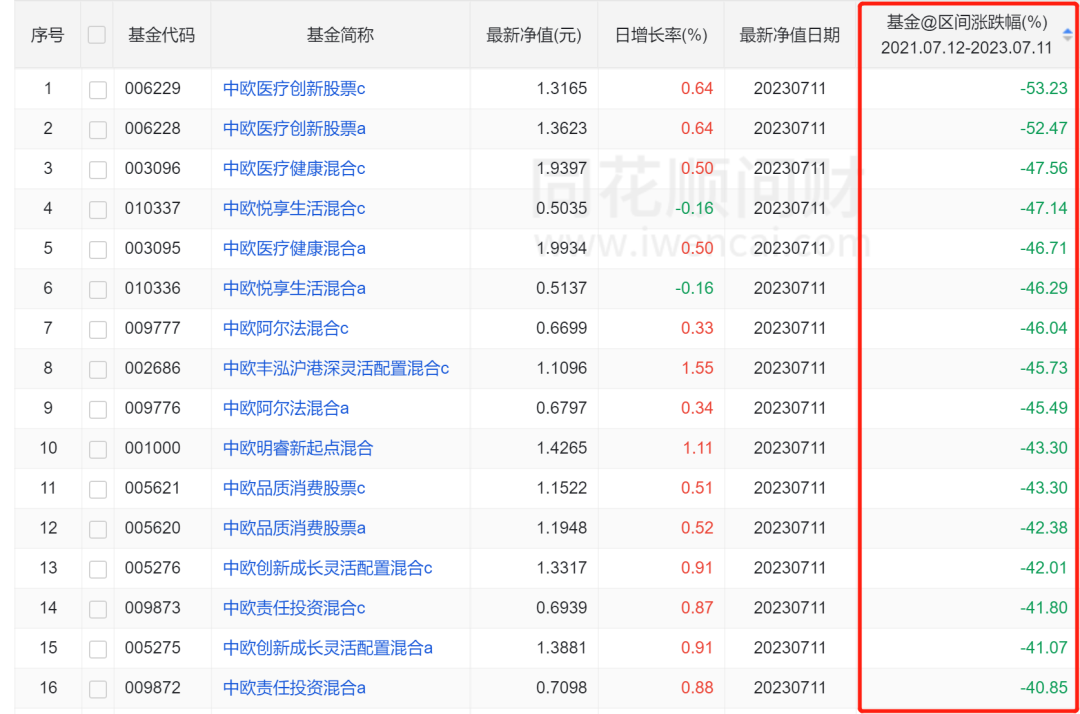The height and width of the screenshot is (714, 1080).
Task: Click the net value 0.7098 cell
Action: coord(561,688)
